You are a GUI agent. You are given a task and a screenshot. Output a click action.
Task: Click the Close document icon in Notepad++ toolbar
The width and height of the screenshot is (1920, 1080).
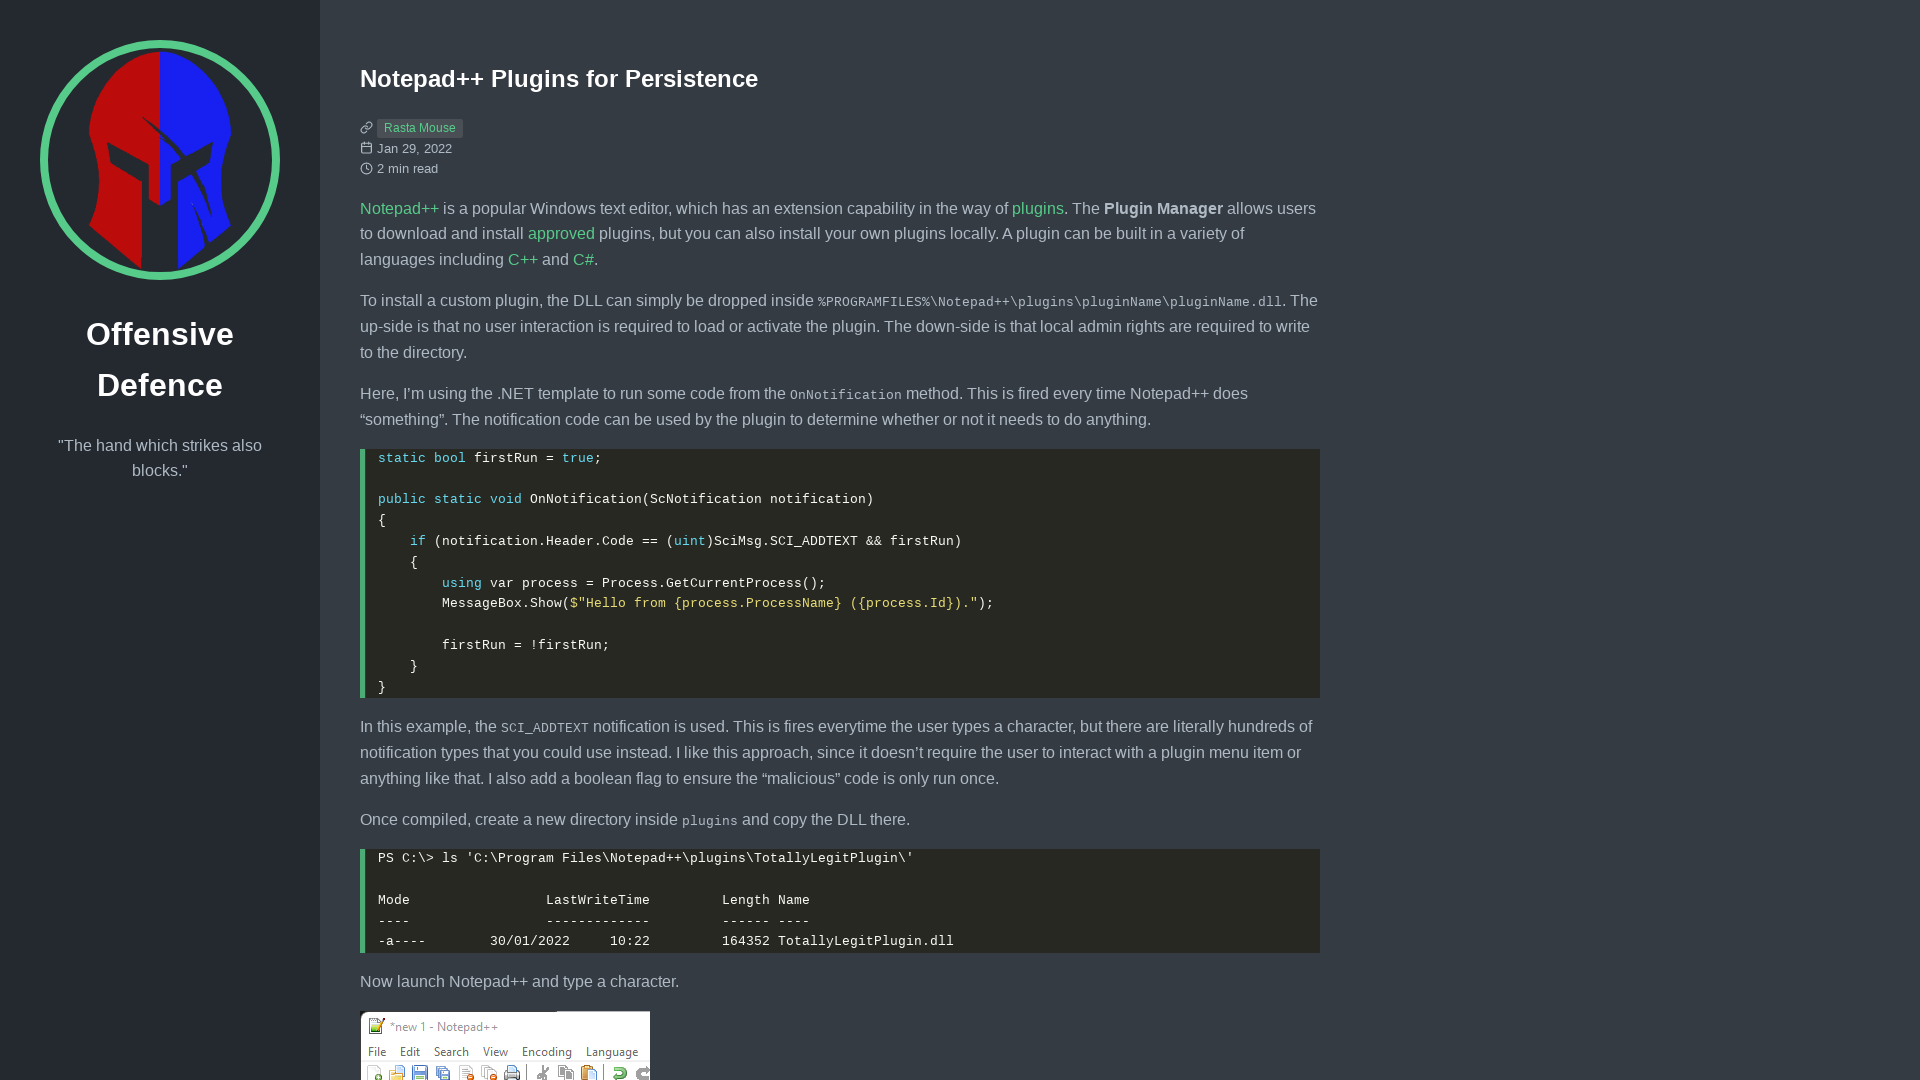coord(466,1073)
